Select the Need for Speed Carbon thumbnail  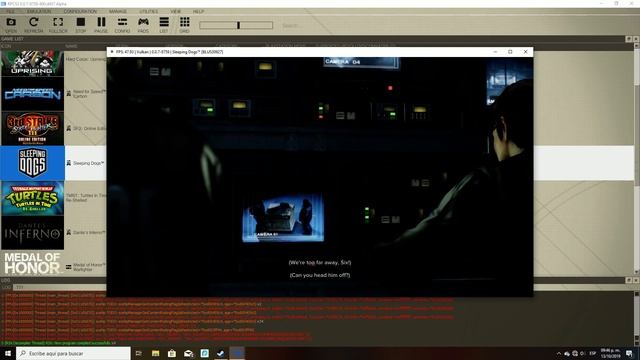[32, 94]
